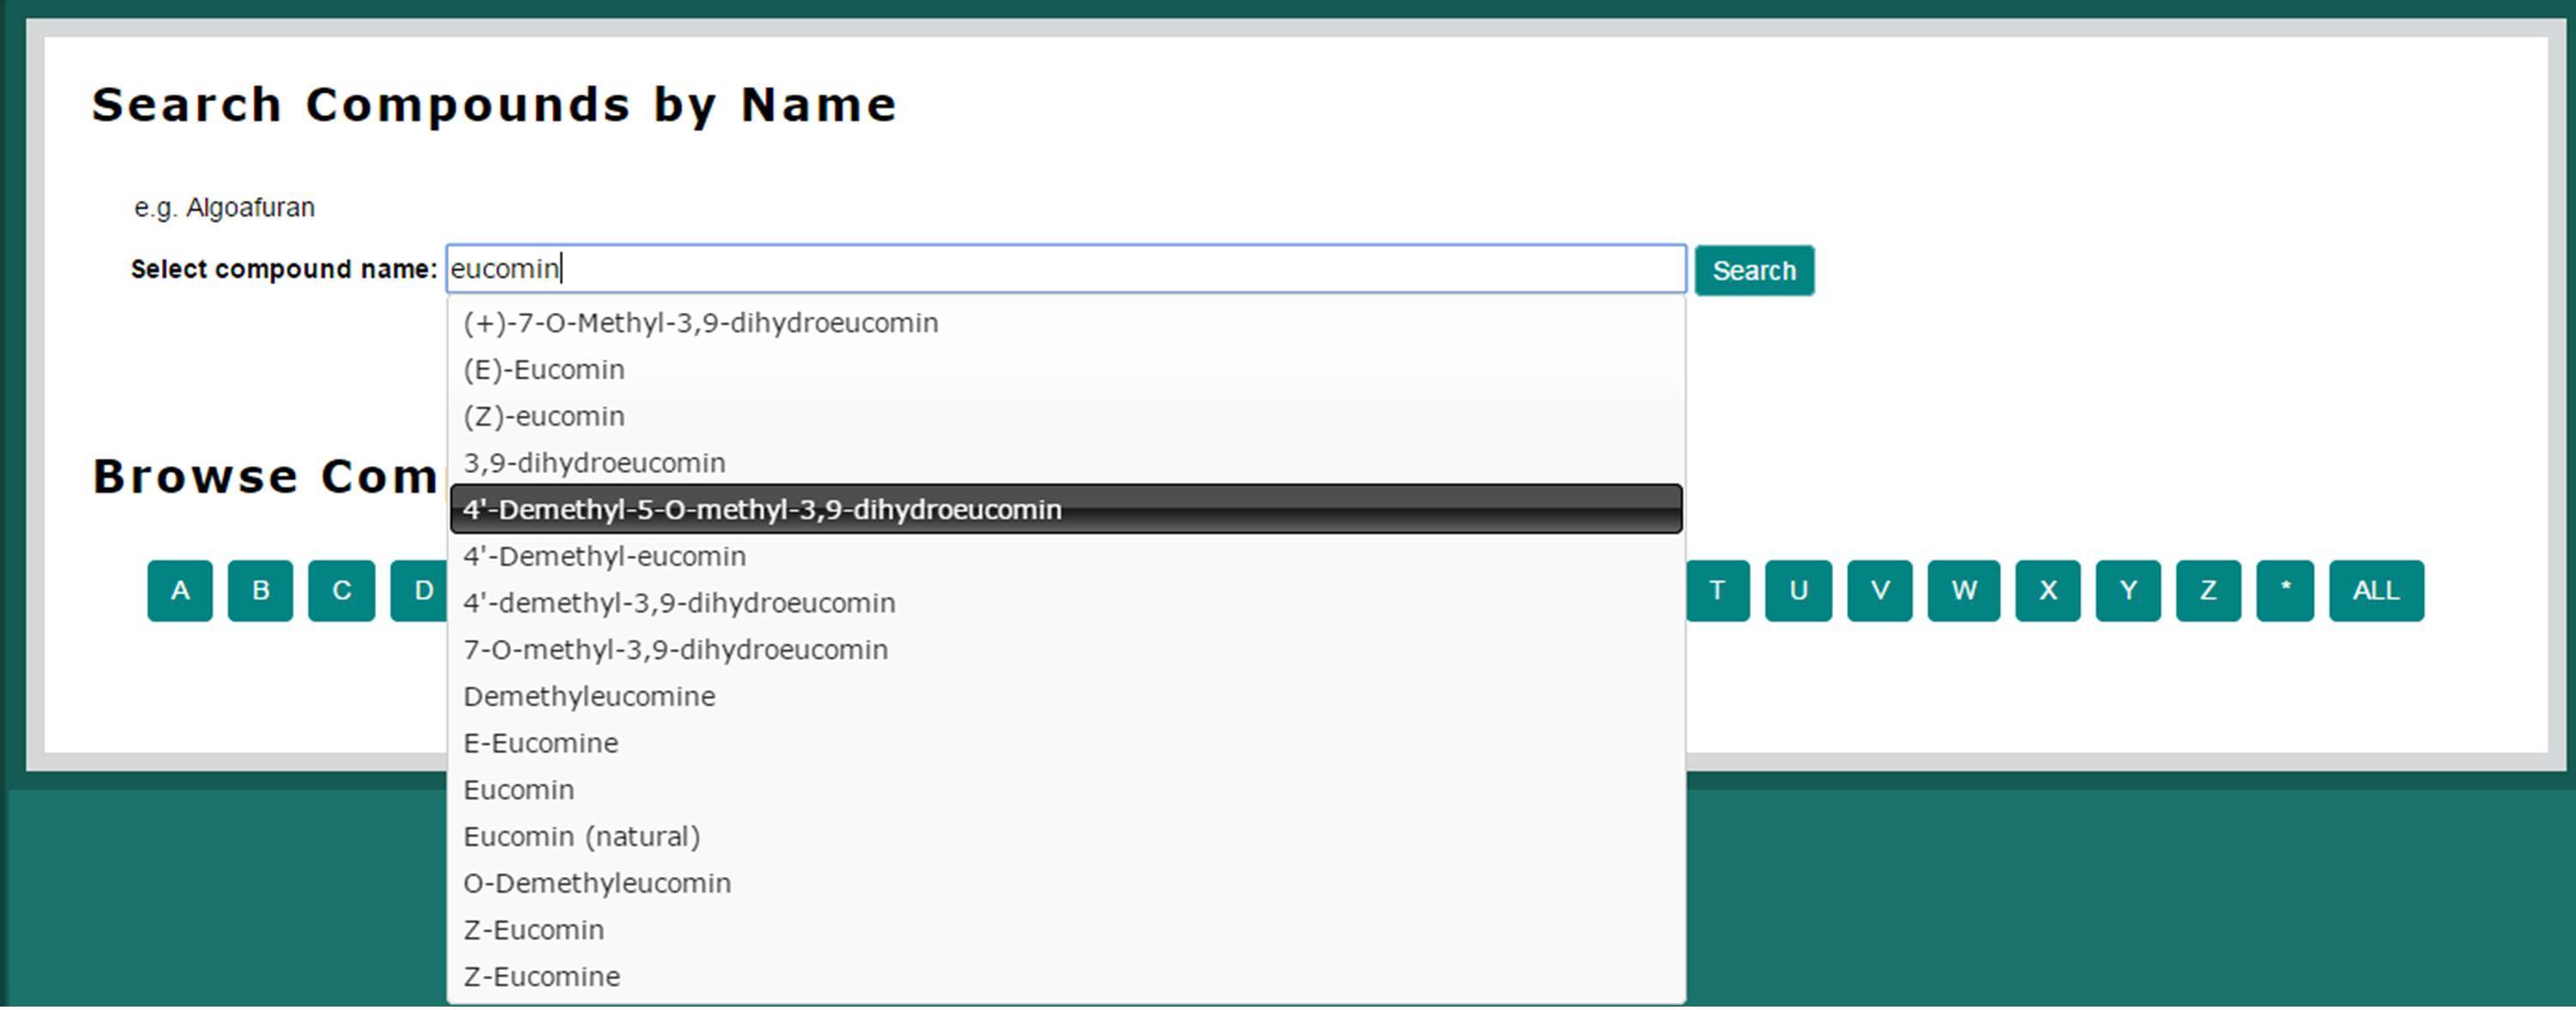Pick the E-Eucomine suggestion

pyautogui.click(x=1066, y=743)
